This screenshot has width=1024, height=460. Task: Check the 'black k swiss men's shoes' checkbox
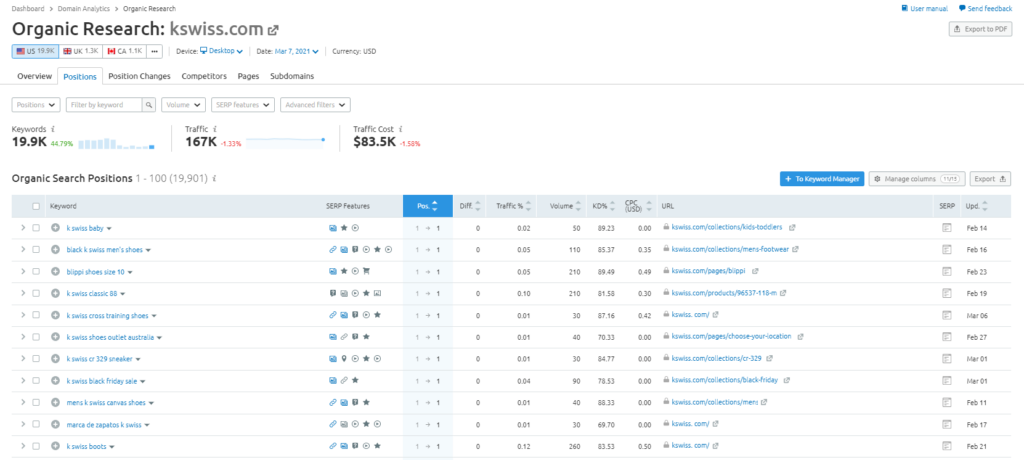coord(37,250)
